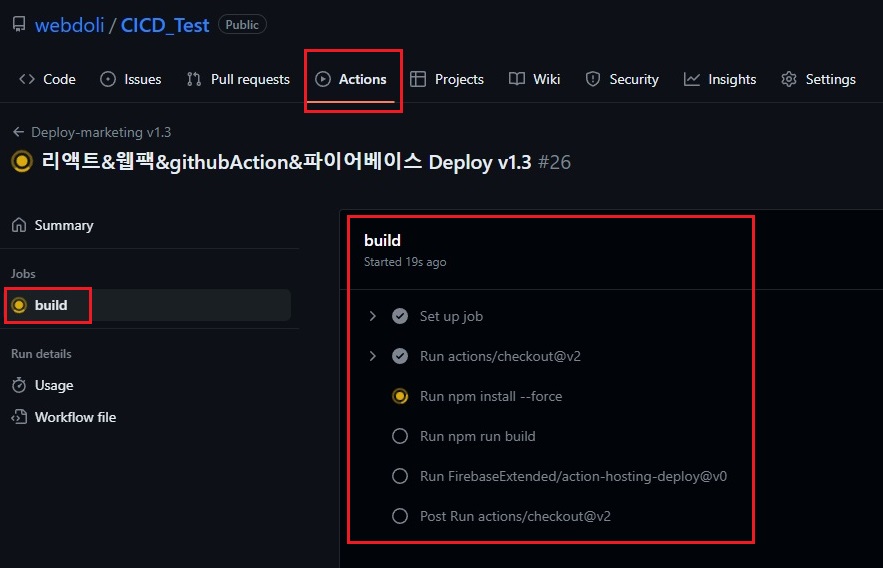Open the Issues tab
This screenshot has height=568, width=883.
pyautogui.click(x=131, y=79)
